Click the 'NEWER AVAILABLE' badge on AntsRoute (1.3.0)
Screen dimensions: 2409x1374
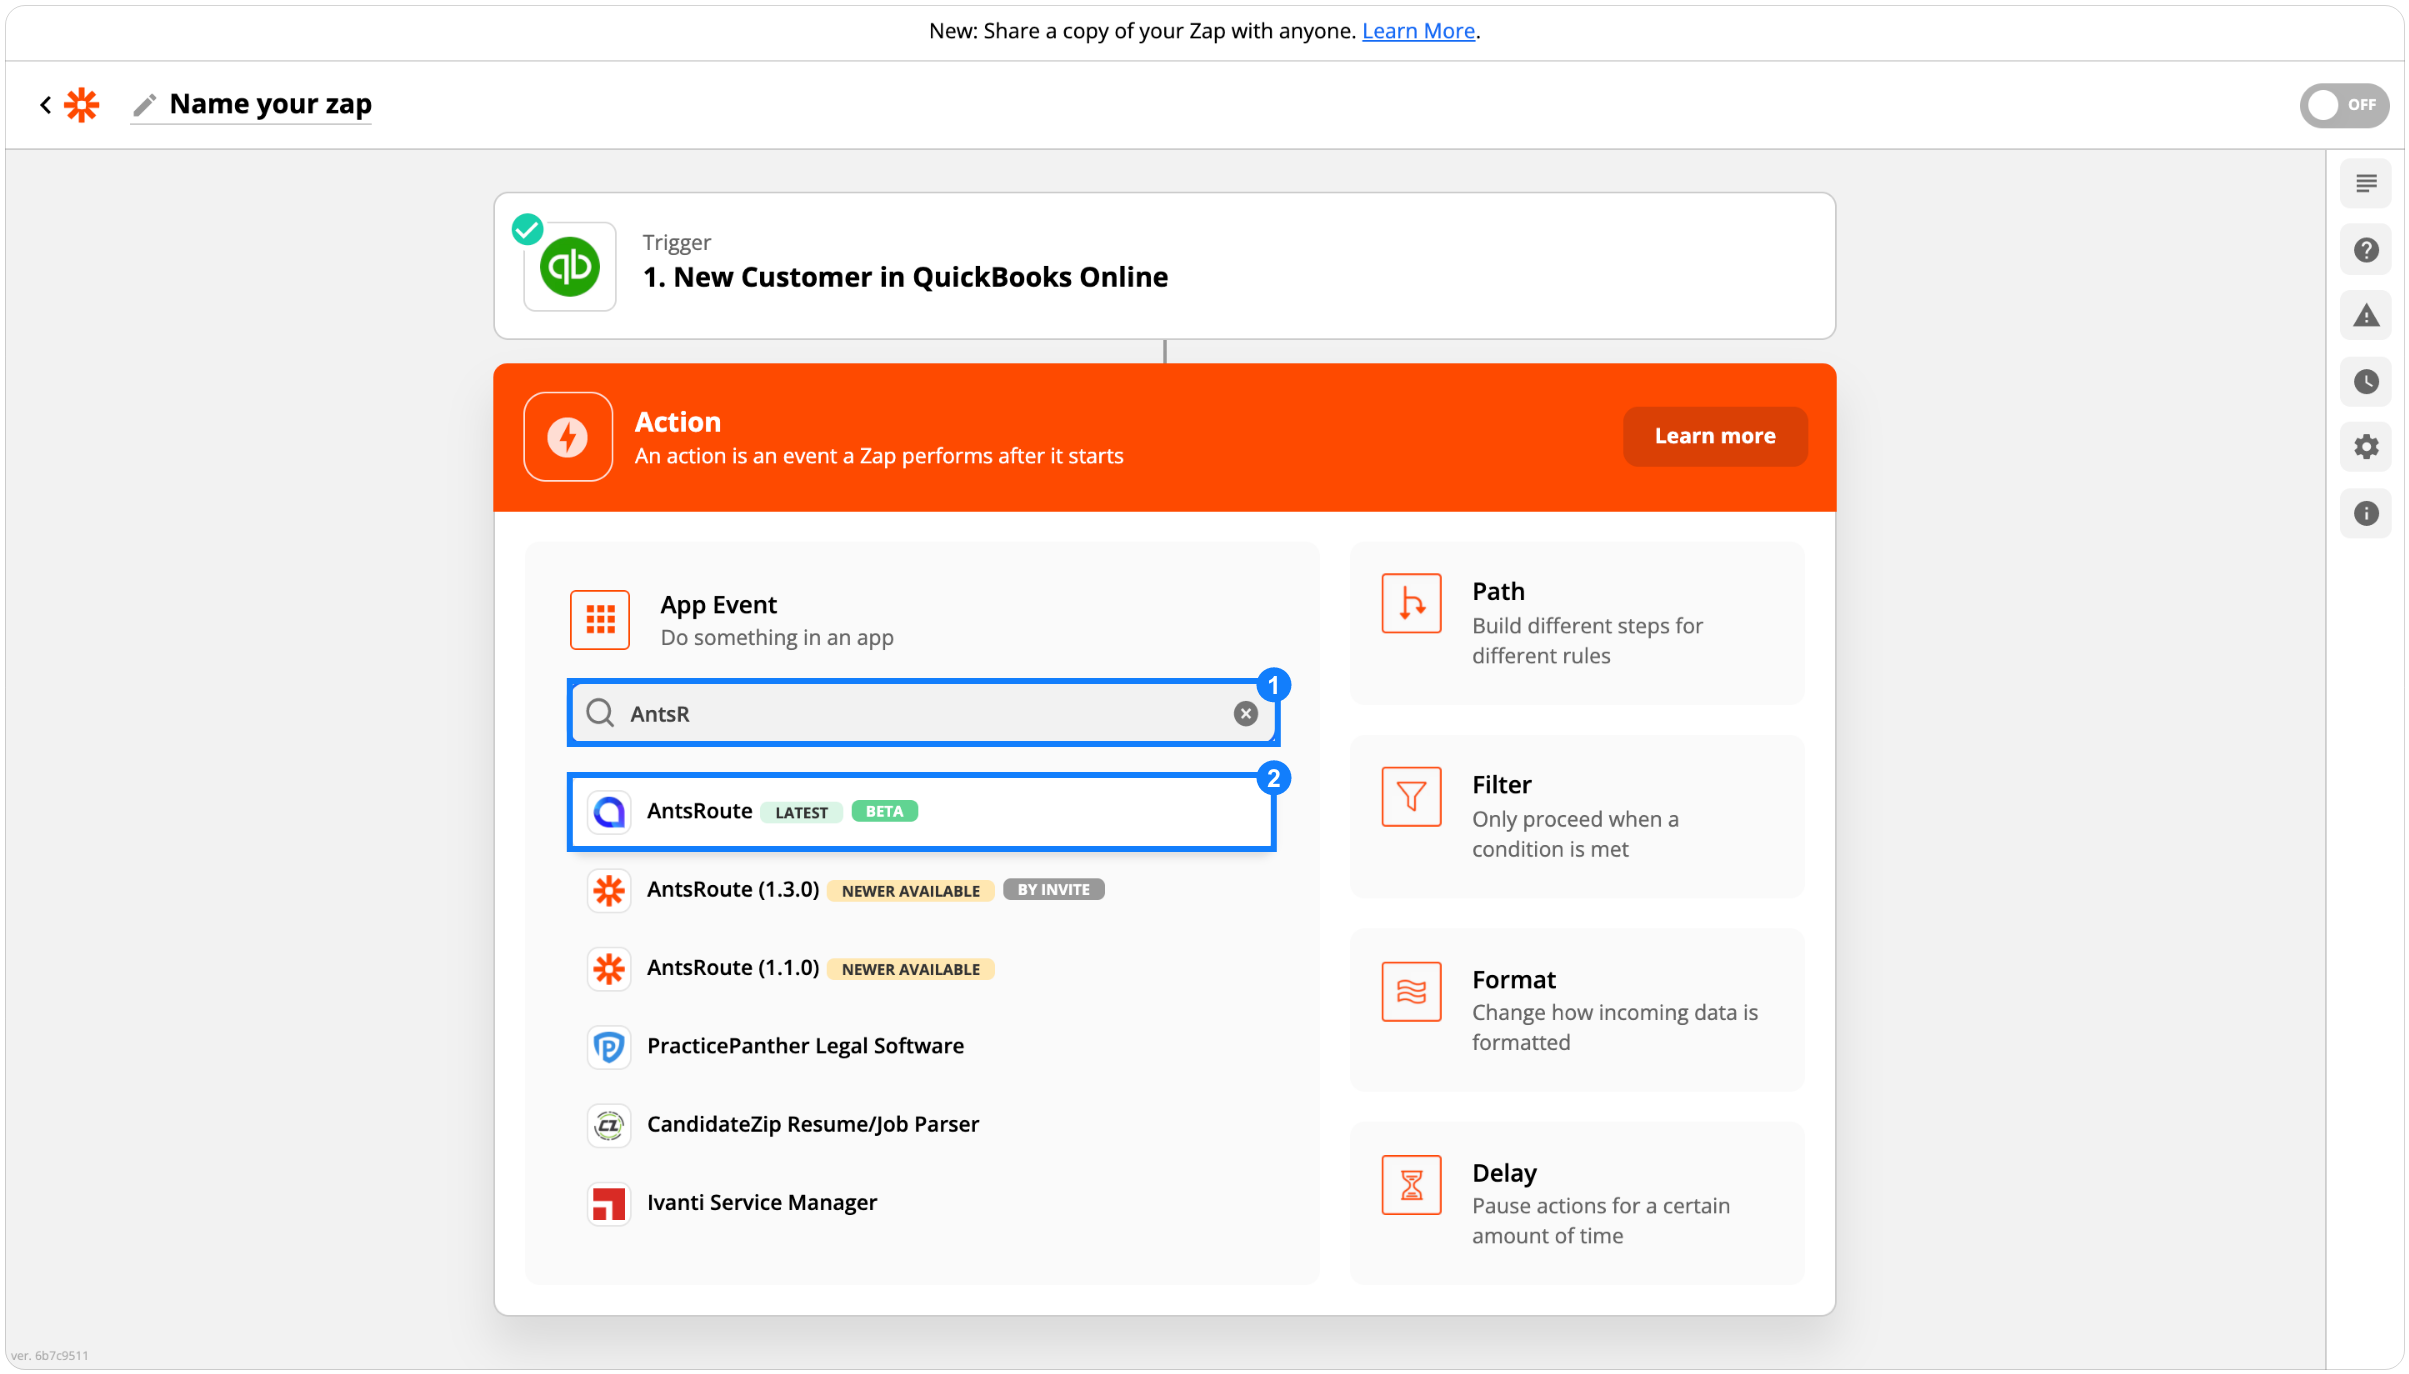(910, 891)
